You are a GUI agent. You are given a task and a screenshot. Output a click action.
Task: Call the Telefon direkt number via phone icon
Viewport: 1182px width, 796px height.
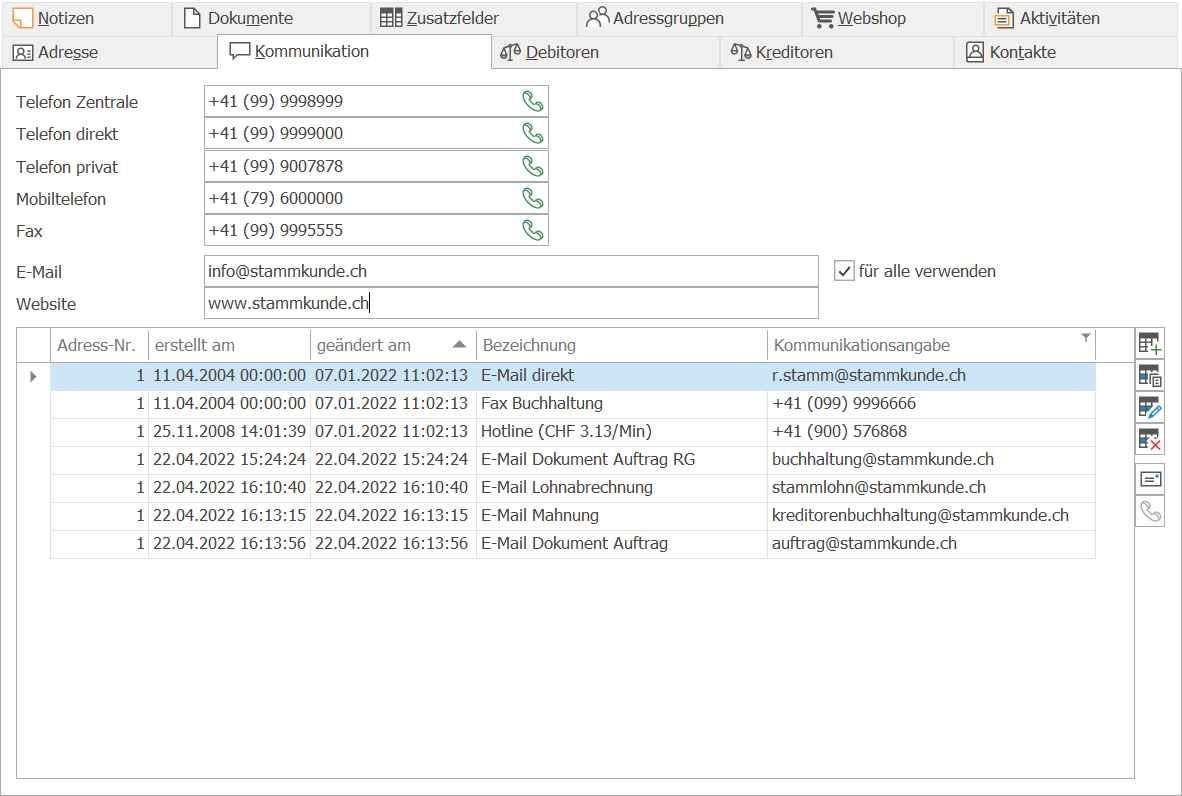tap(532, 133)
